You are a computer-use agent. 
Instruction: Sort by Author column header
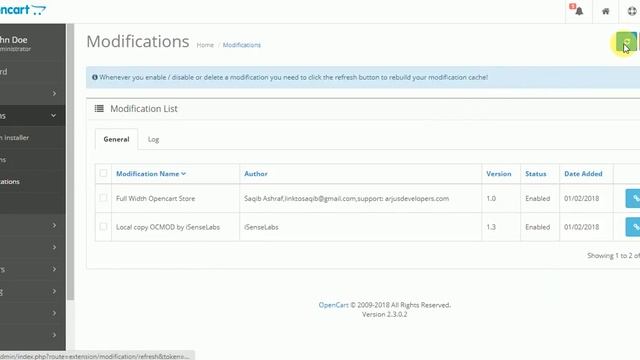click(x=256, y=173)
